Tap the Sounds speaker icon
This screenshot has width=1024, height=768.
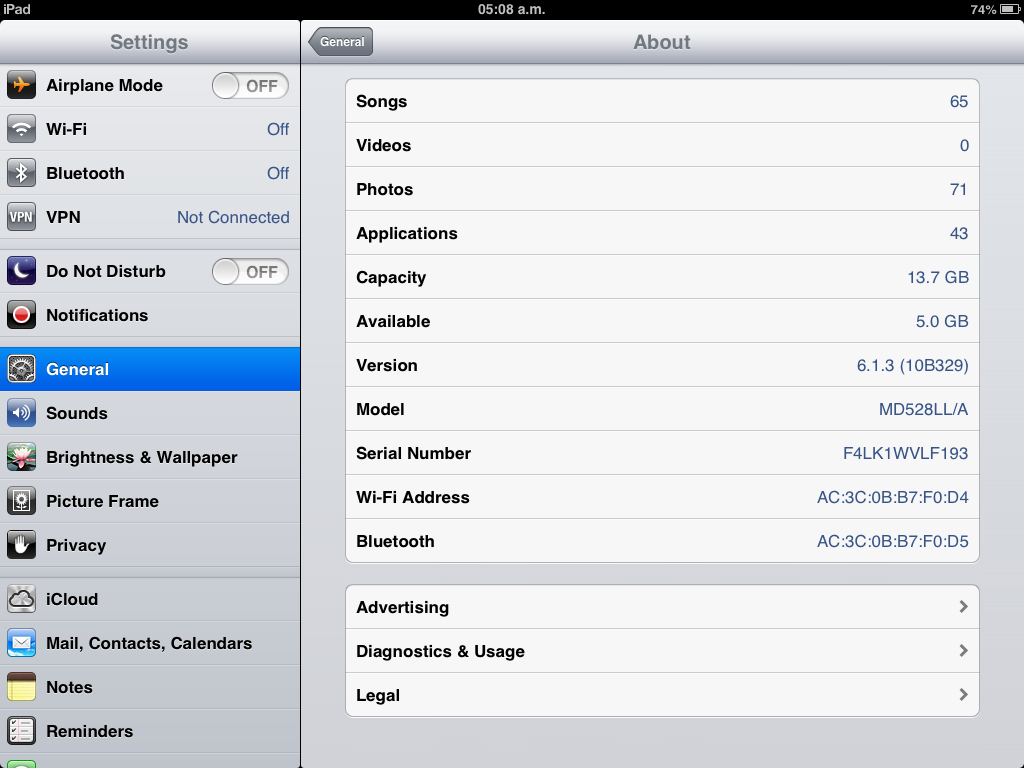coord(22,413)
